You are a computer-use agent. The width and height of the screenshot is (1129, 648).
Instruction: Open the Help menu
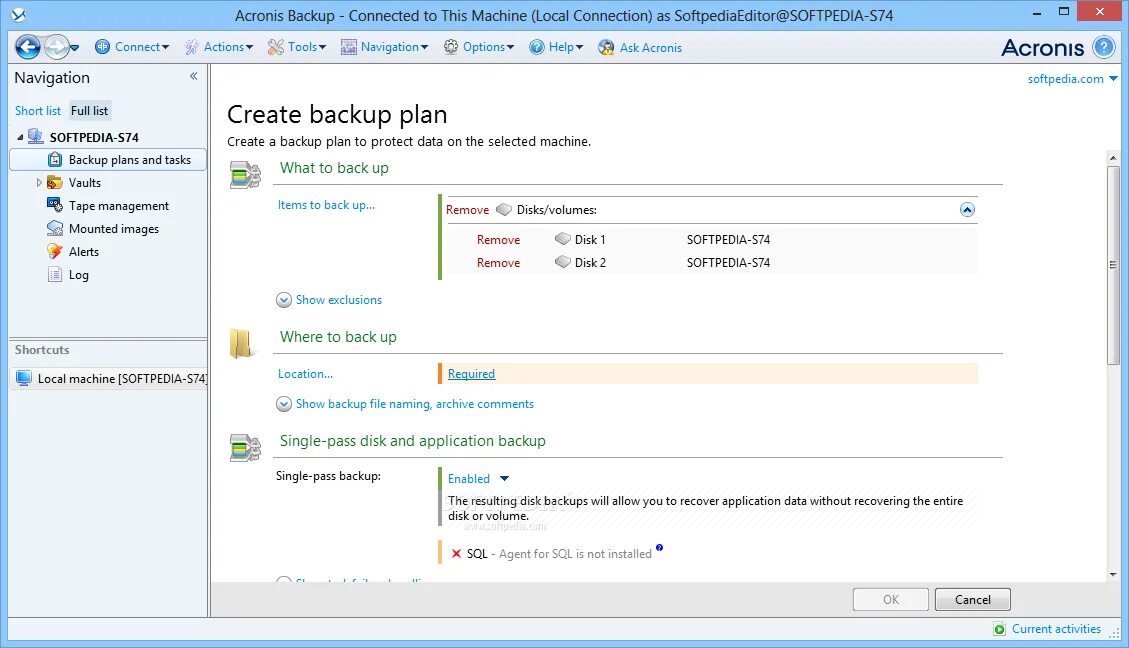pos(556,48)
